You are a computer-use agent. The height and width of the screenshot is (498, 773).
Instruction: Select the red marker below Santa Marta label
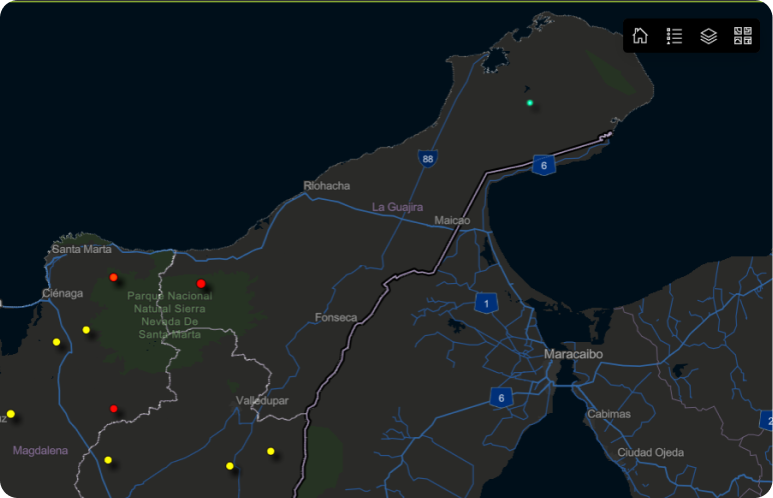click(x=113, y=277)
